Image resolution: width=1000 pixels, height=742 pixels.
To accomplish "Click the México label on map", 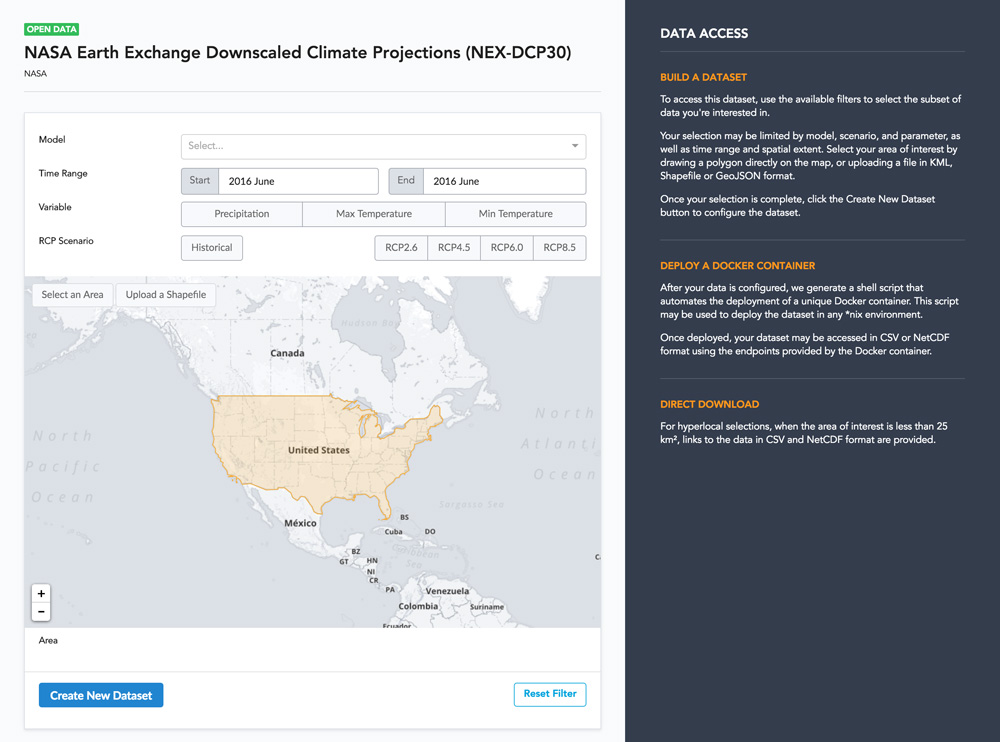I will point(300,523).
